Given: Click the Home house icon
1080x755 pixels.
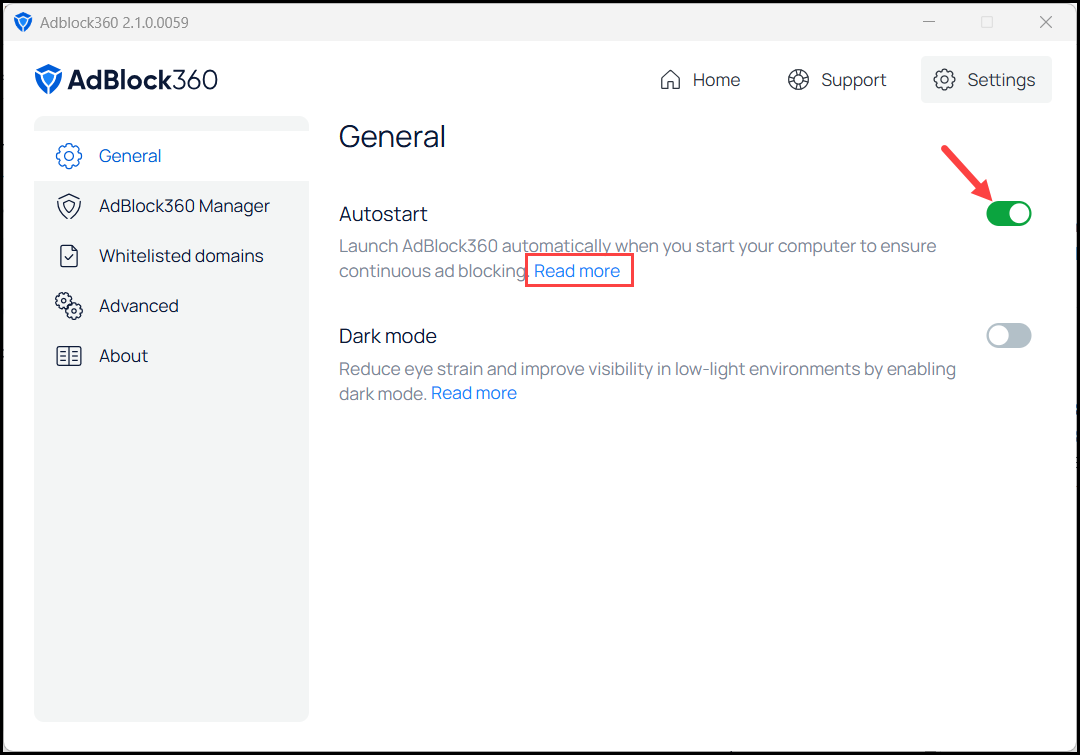Looking at the screenshot, I should click(670, 80).
